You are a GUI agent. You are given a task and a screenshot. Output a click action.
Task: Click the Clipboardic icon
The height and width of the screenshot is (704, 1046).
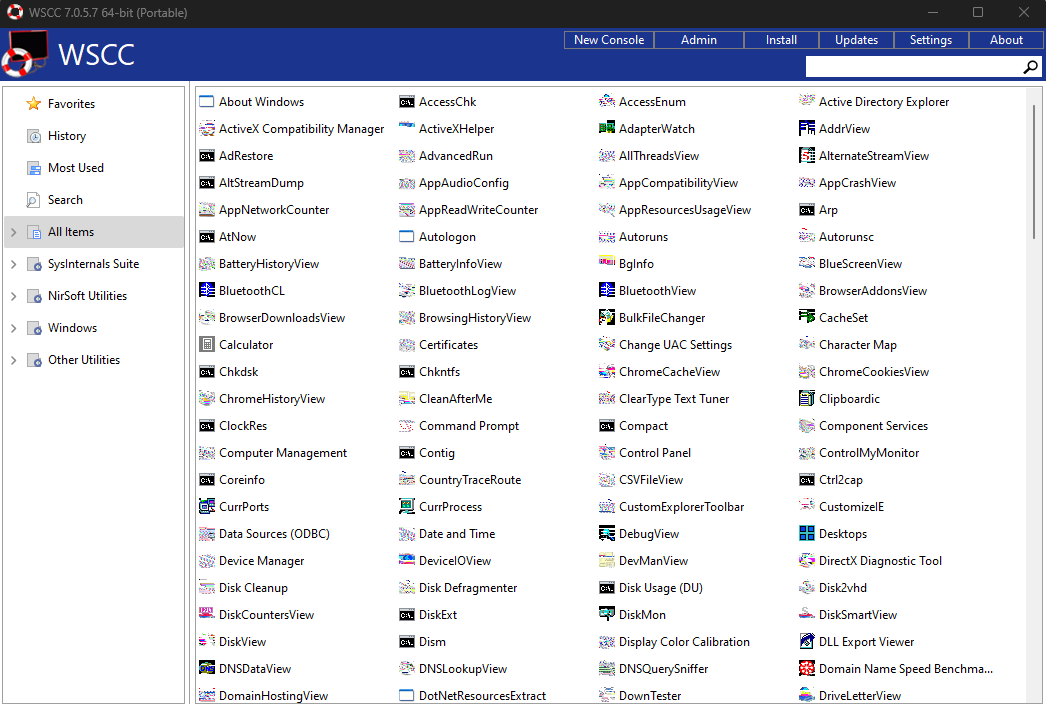point(807,398)
